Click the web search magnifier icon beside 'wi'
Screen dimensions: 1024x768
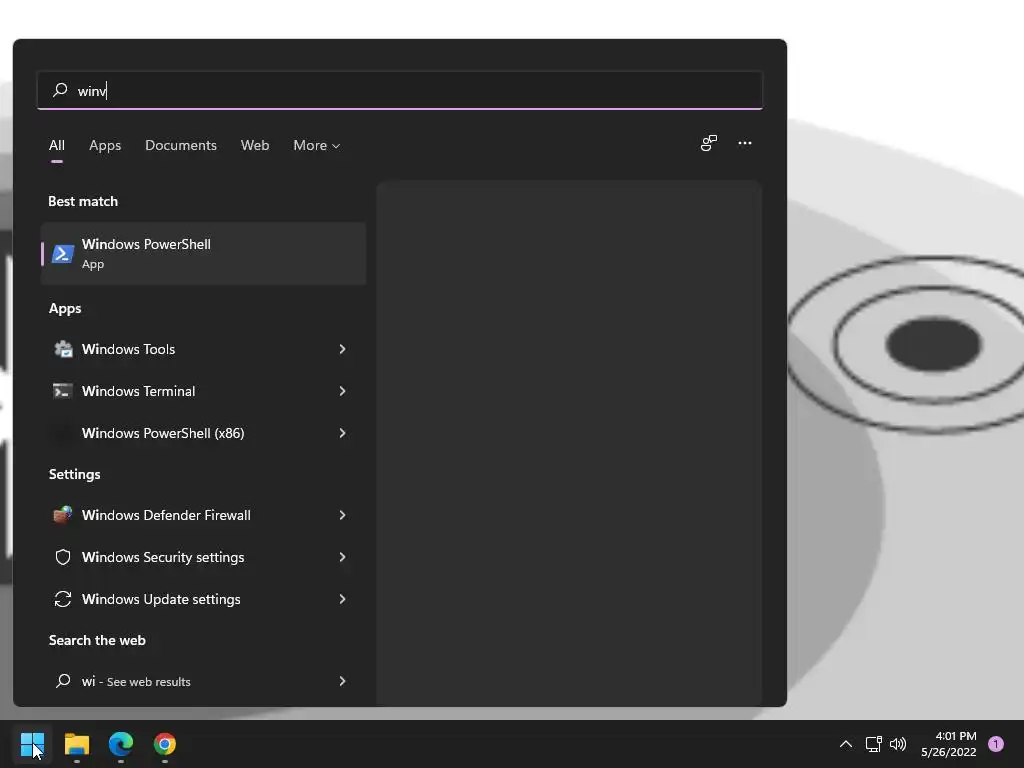point(63,681)
